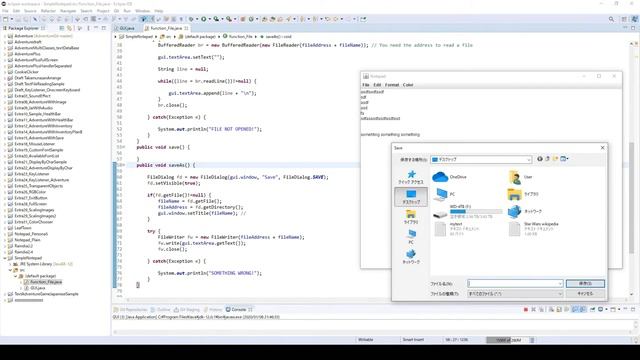Viewport: 640px width, 360px height.
Task: Close the Save dialog with X
Action: pos(602,148)
